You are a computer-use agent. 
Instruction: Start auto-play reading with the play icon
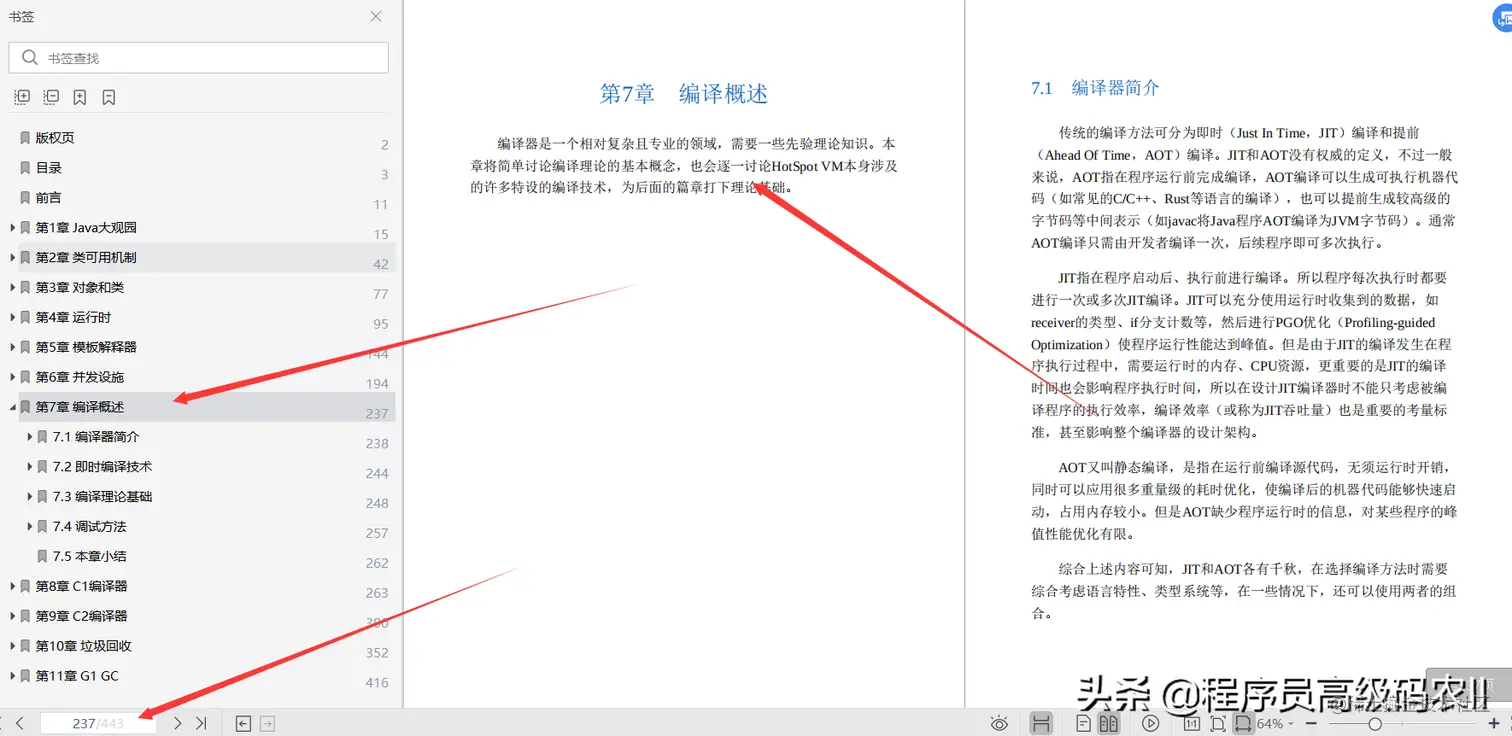(1150, 722)
